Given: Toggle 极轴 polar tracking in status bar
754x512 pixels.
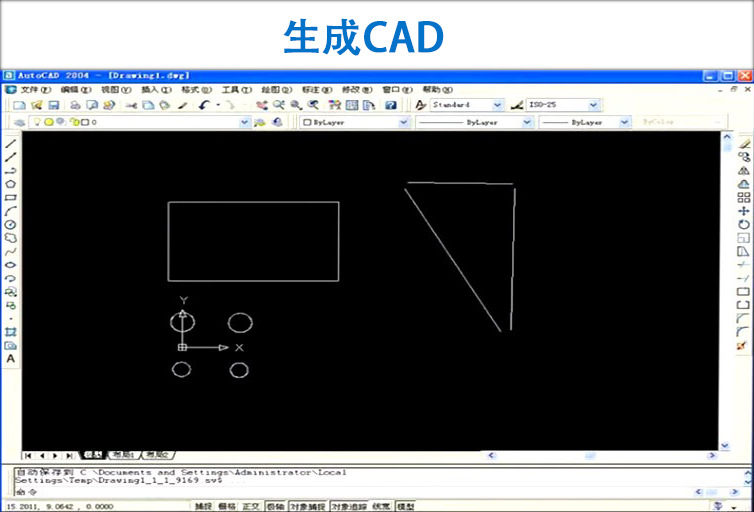Looking at the screenshot, I should (275, 506).
